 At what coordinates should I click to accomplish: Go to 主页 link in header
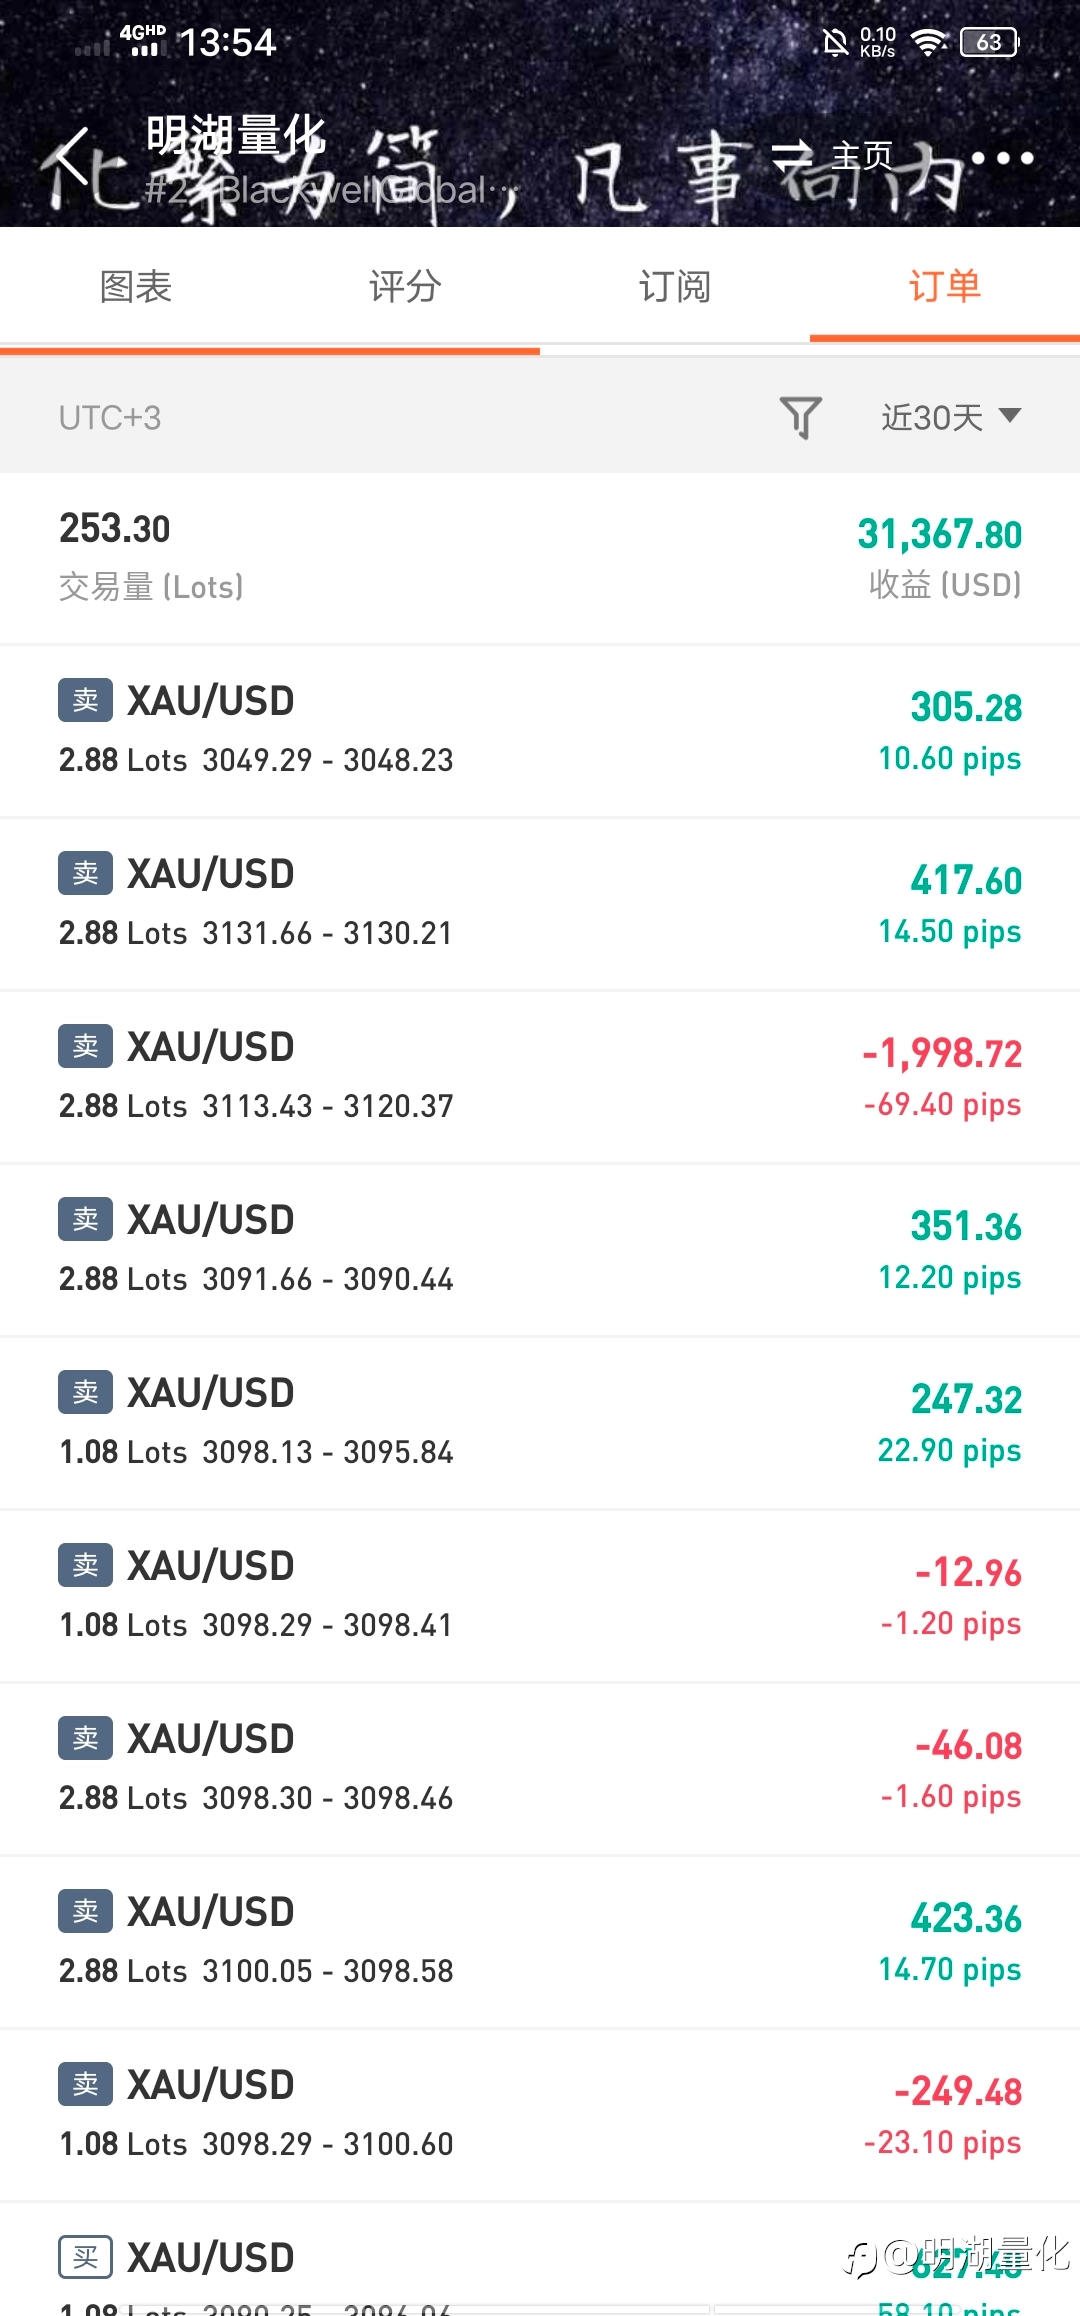pyautogui.click(x=862, y=155)
